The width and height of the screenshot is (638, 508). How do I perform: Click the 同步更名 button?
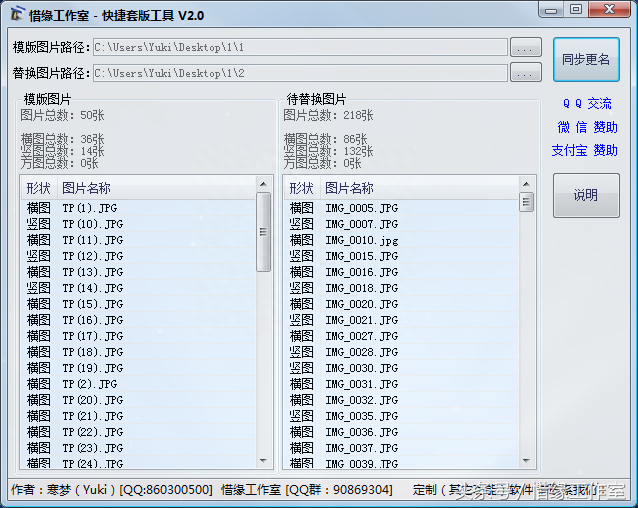[586, 60]
